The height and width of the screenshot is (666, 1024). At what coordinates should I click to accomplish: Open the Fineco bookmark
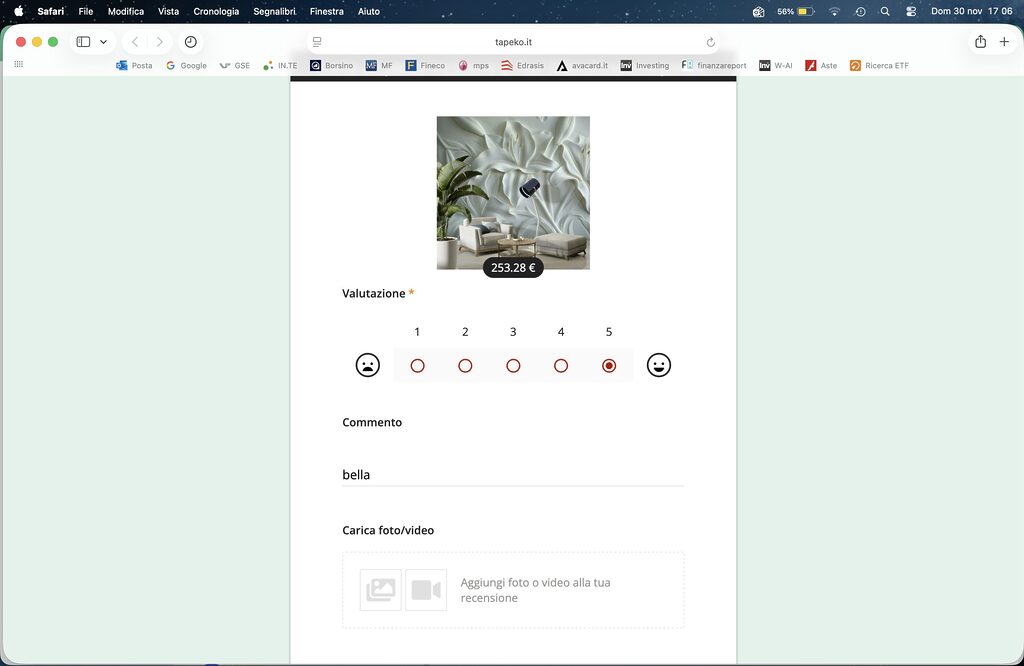[425, 66]
